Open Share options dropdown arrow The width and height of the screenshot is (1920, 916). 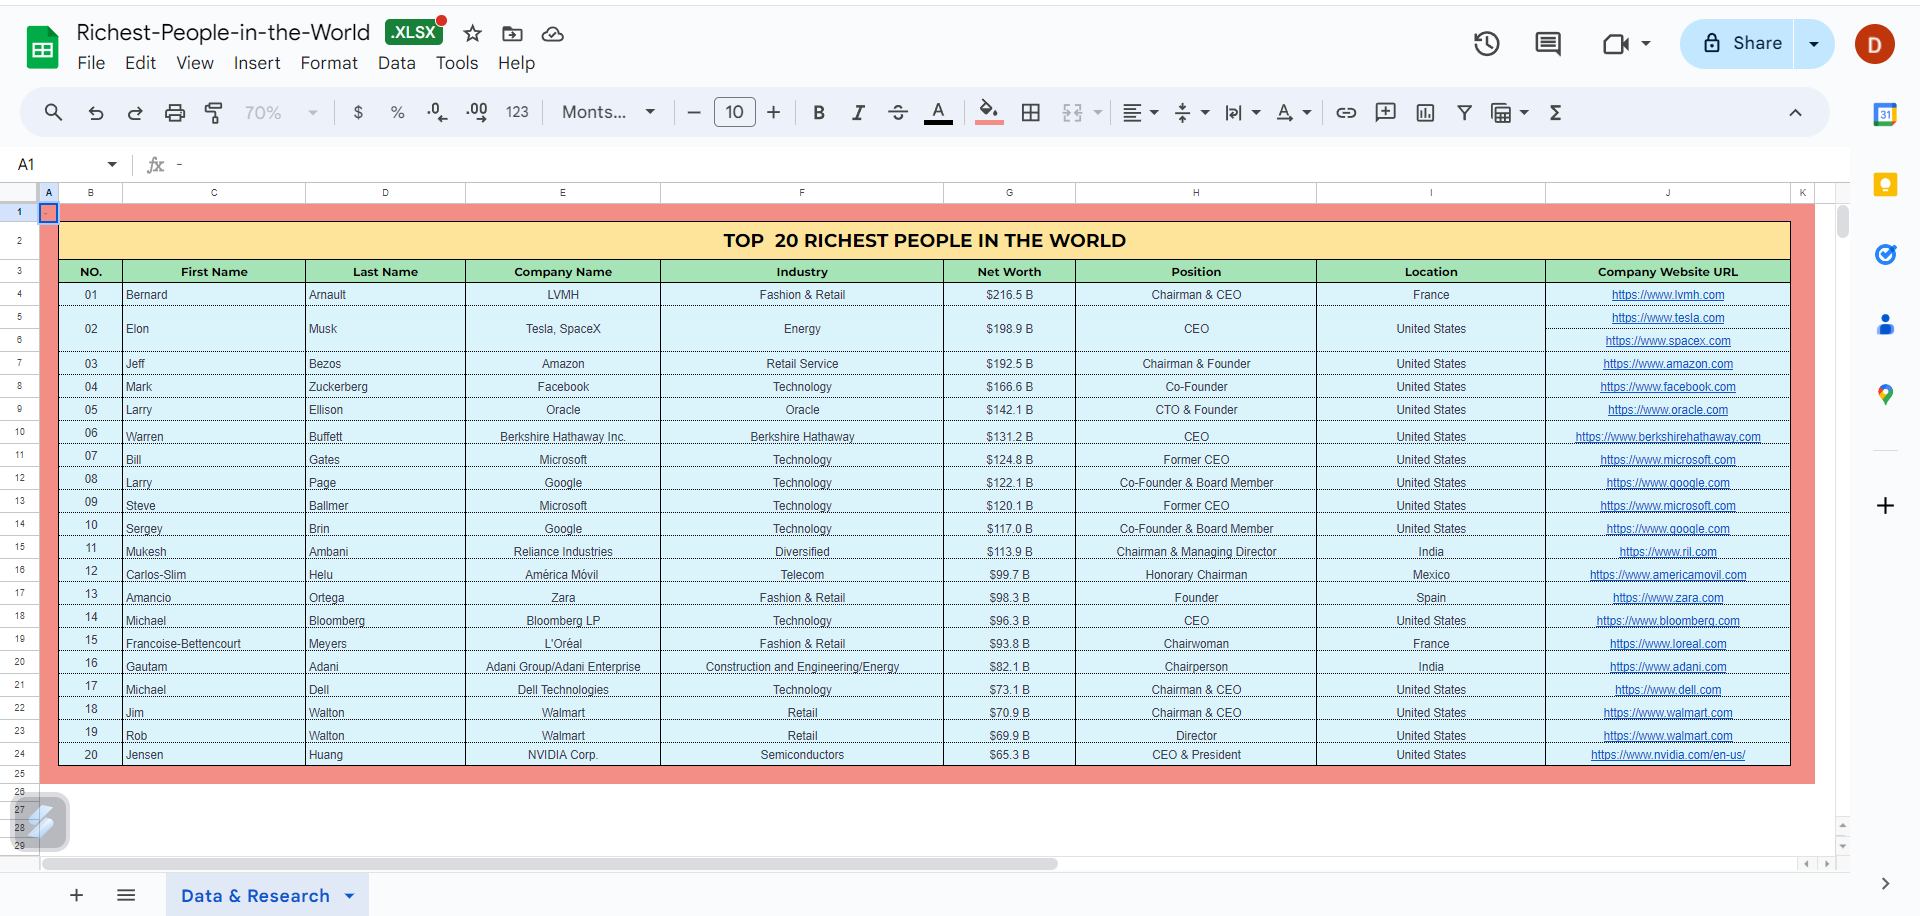coord(1814,44)
